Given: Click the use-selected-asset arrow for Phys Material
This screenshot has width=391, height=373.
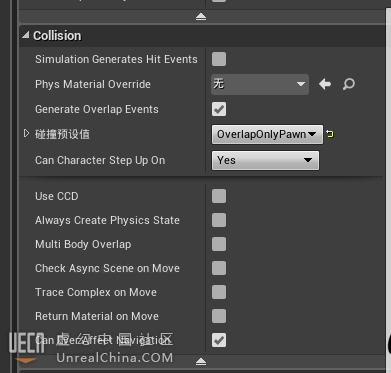Looking at the screenshot, I should tap(325, 84).
